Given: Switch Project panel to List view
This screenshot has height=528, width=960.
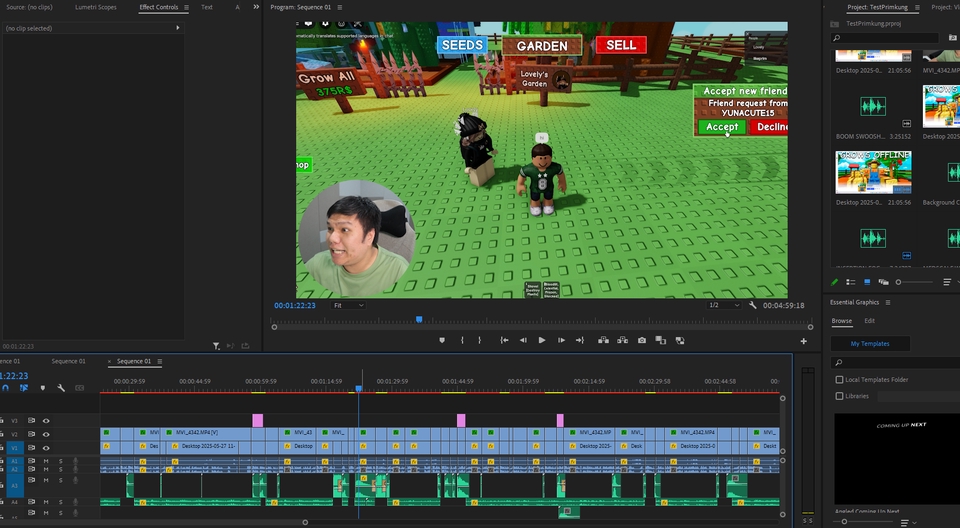Looking at the screenshot, I should click(x=850, y=282).
